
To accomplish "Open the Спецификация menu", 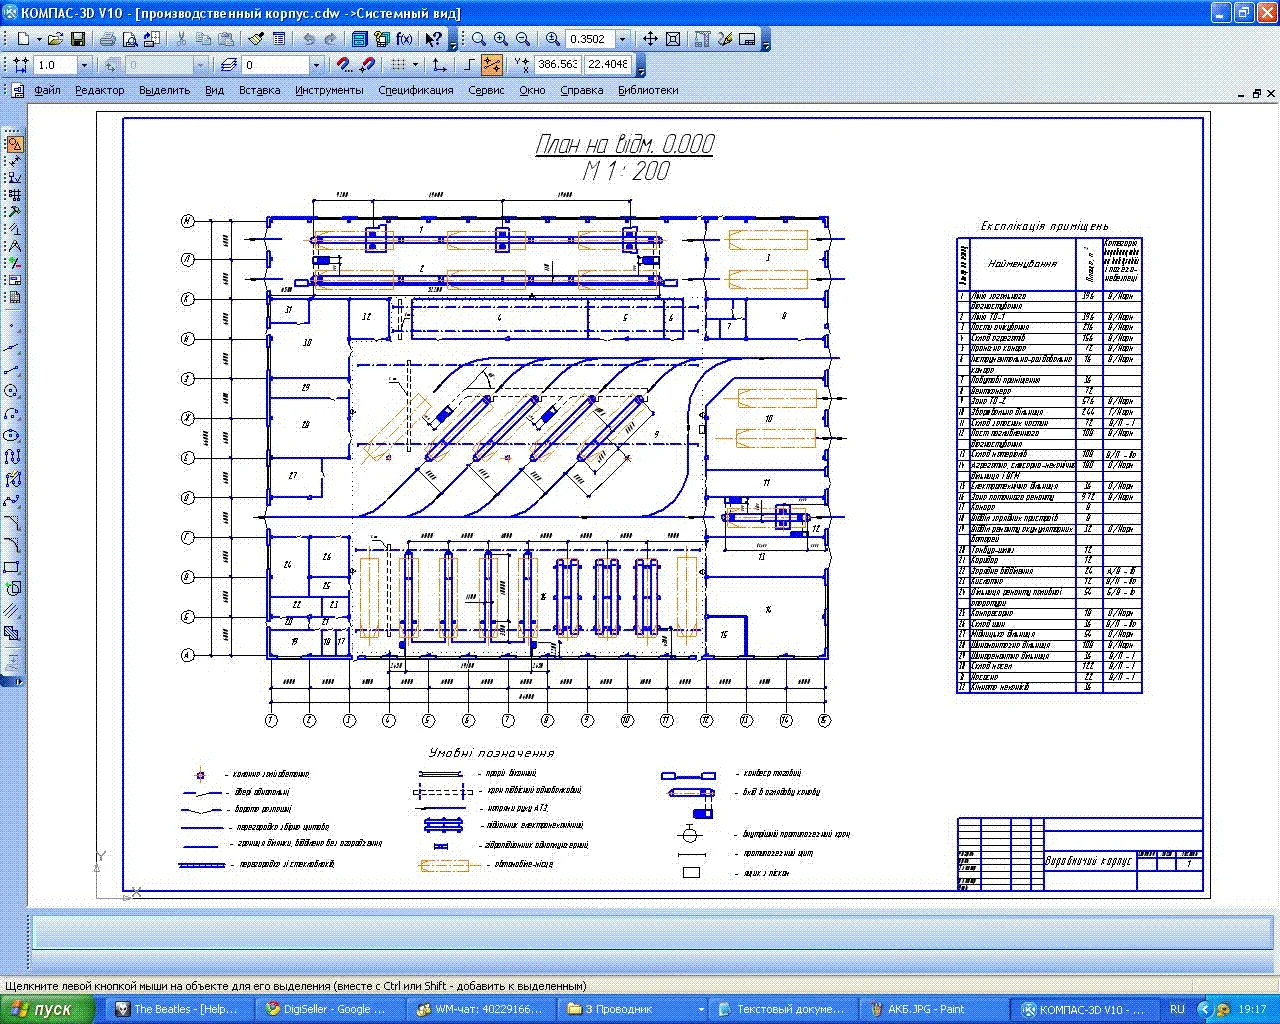I will pos(415,90).
